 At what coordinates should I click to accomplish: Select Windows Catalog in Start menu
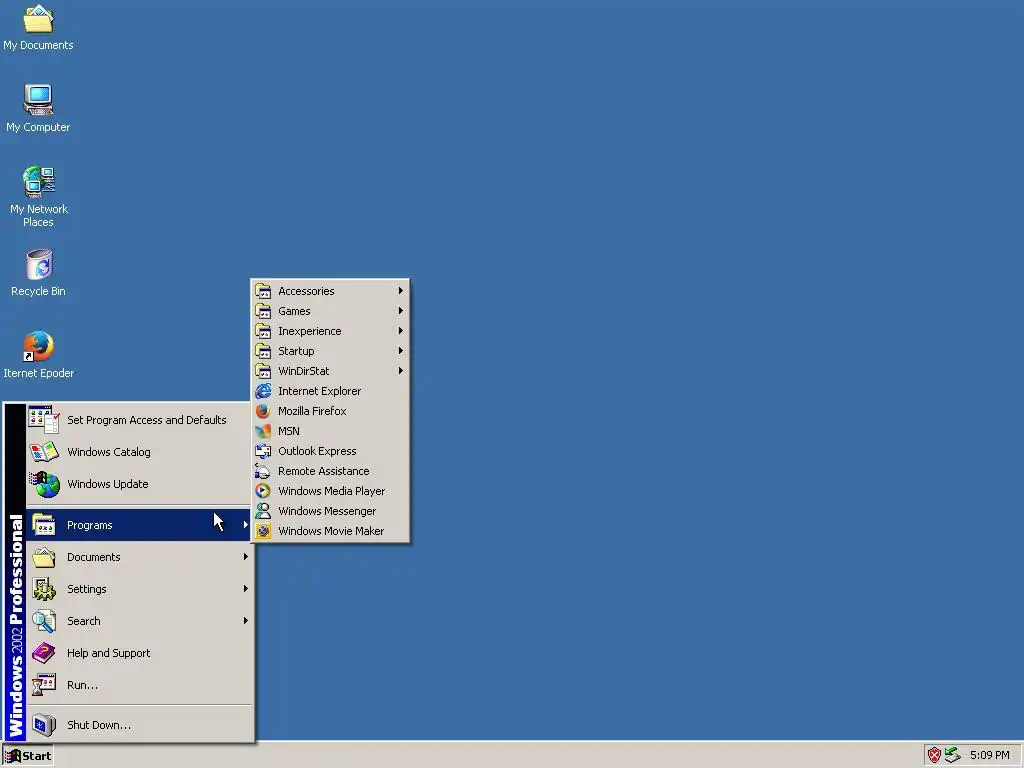139,452
